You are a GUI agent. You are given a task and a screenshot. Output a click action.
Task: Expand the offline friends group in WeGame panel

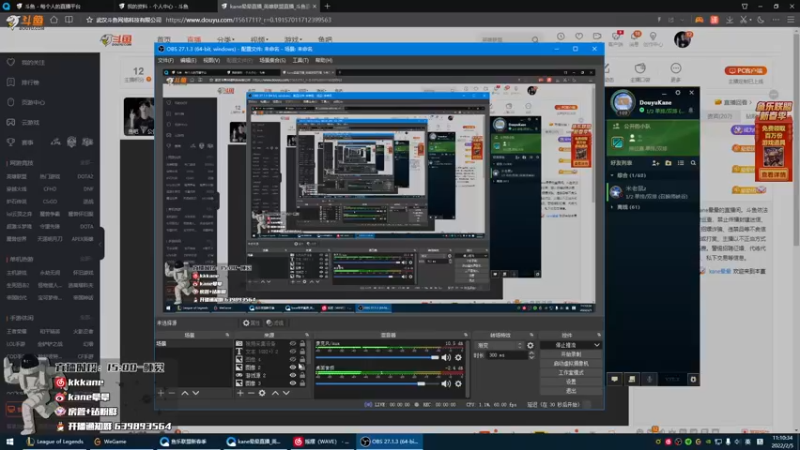[x=613, y=207]
